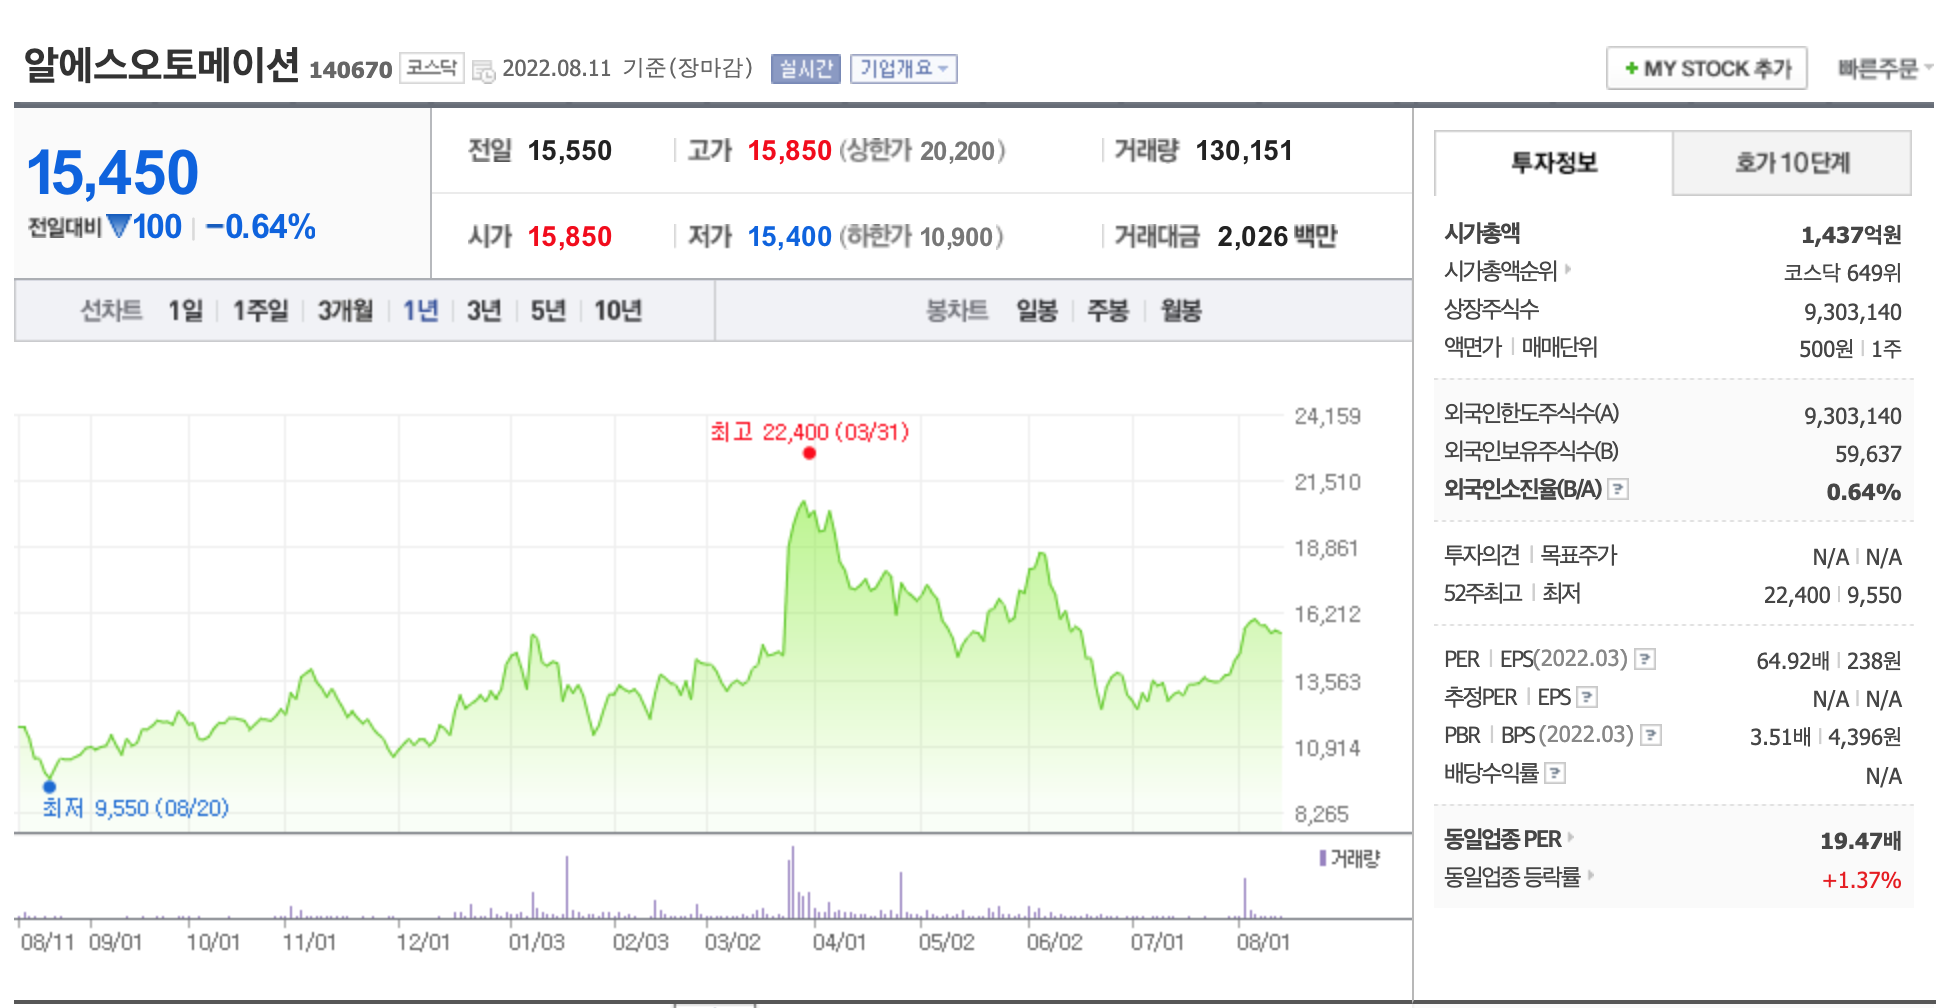Click the 저가 value 15,400

click(790, 237)
